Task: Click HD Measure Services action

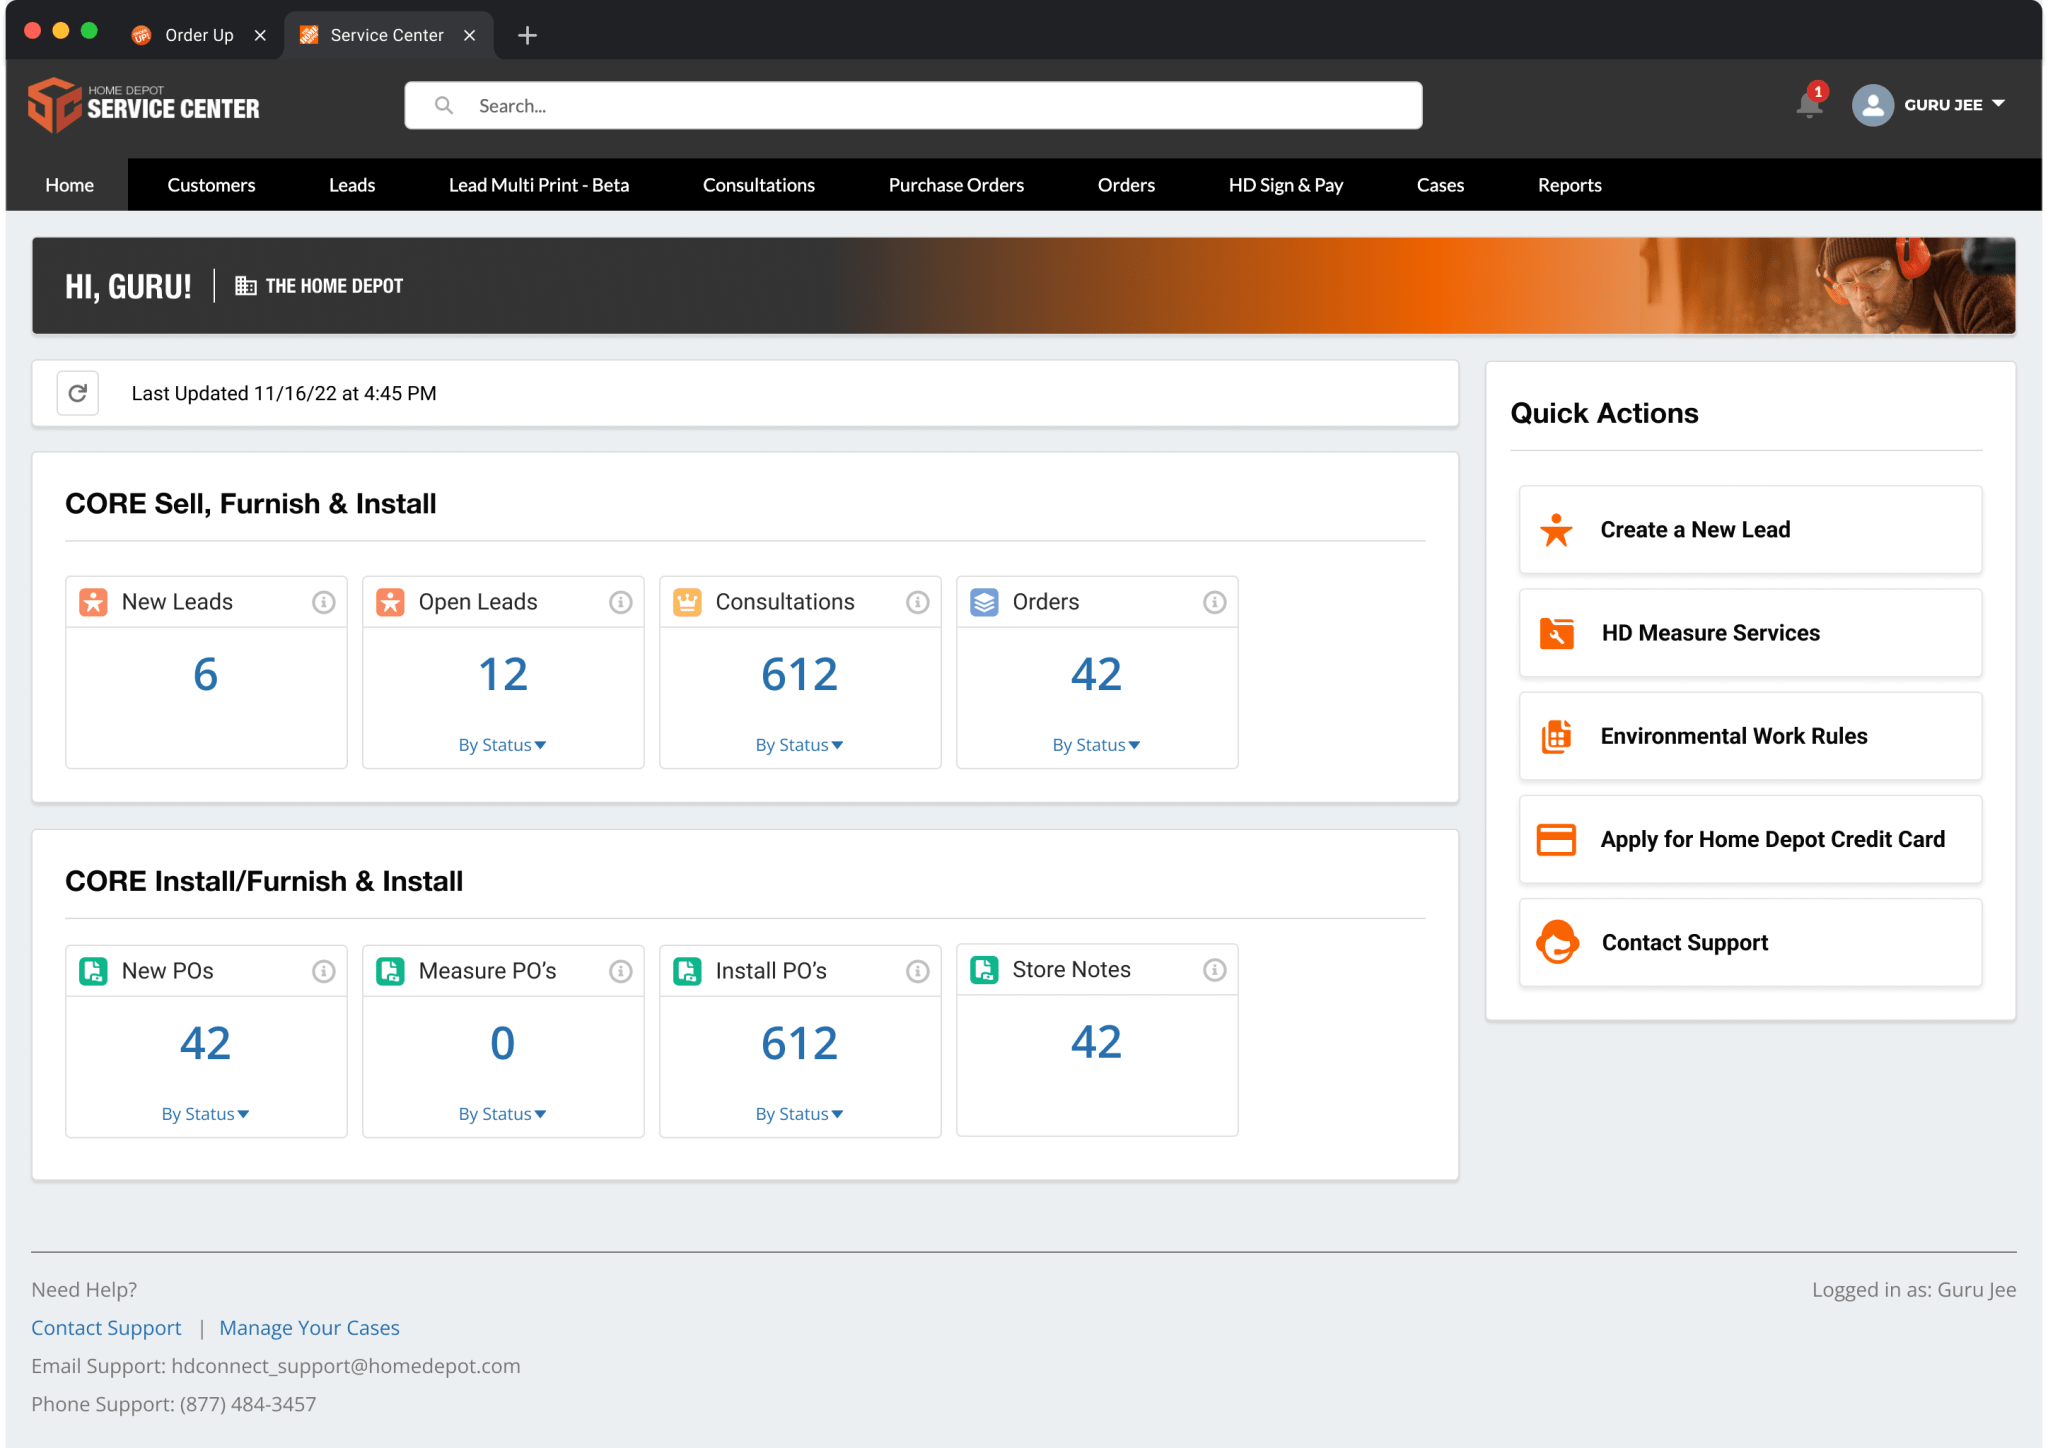Action: (1750, 633)
